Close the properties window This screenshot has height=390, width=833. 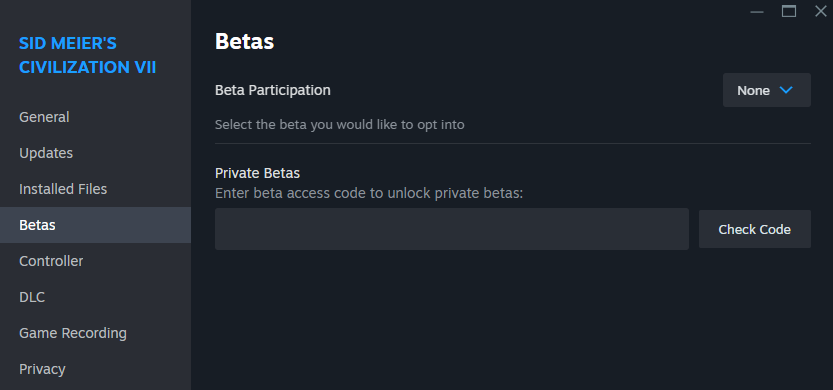821,11
